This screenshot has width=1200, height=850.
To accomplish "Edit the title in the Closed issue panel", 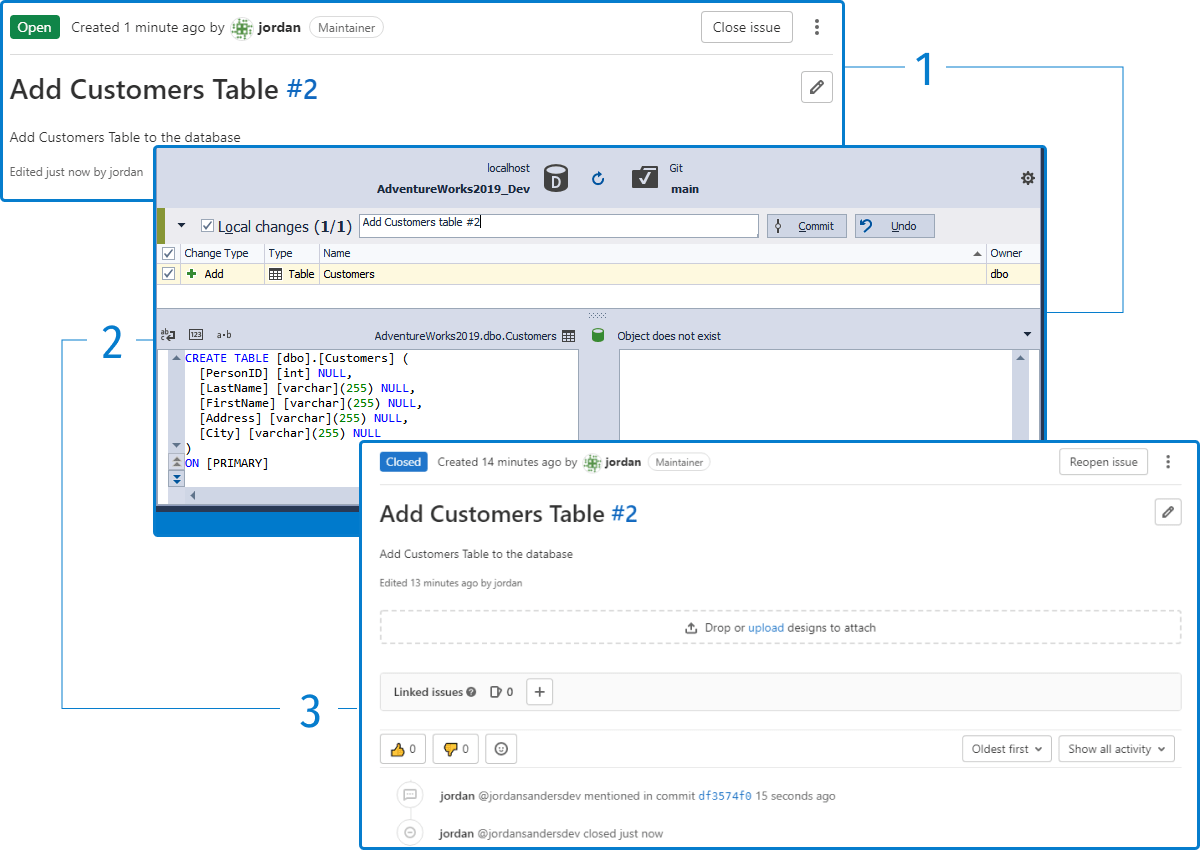I will pyautogui.click(x=1167, y=512).
